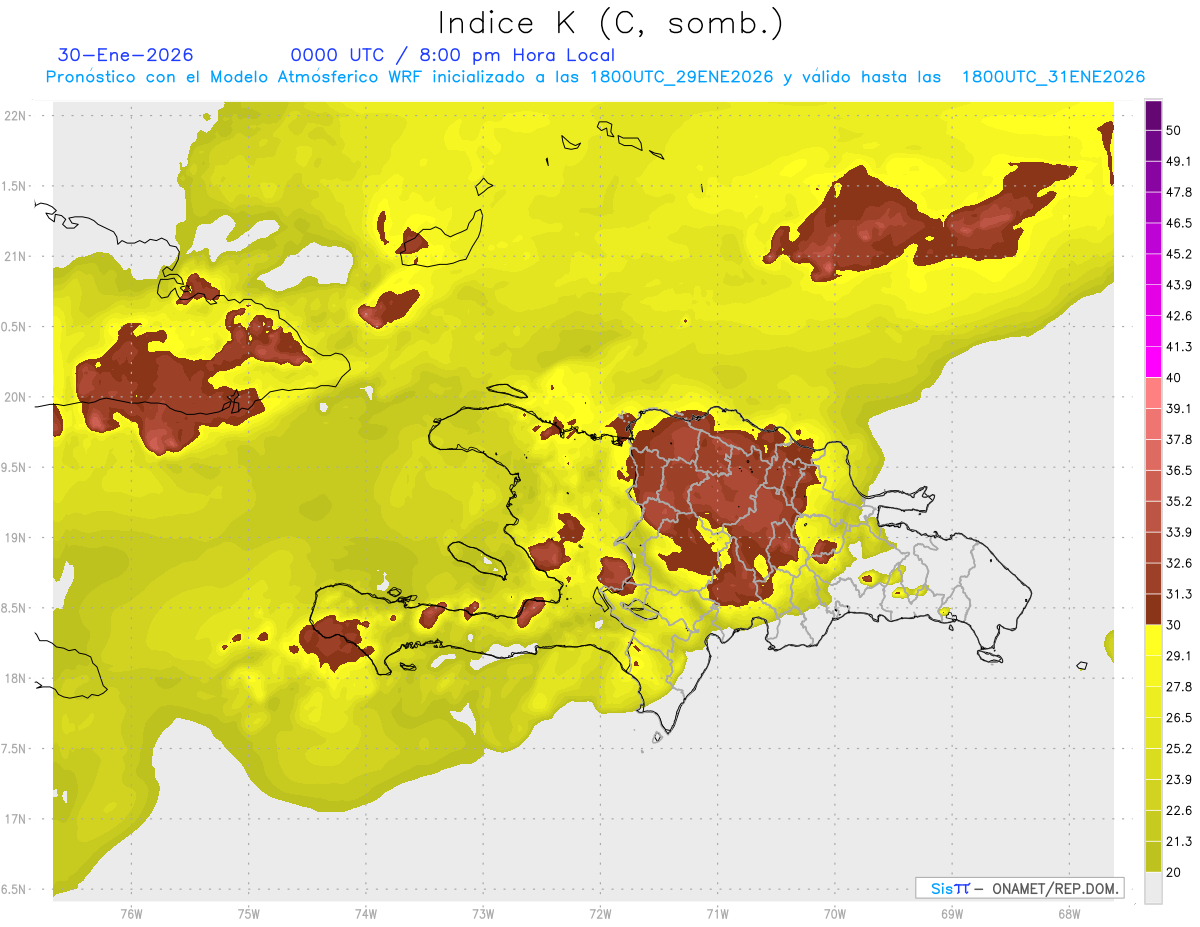Click the WRF forecast description line

(x=595, y=77)
